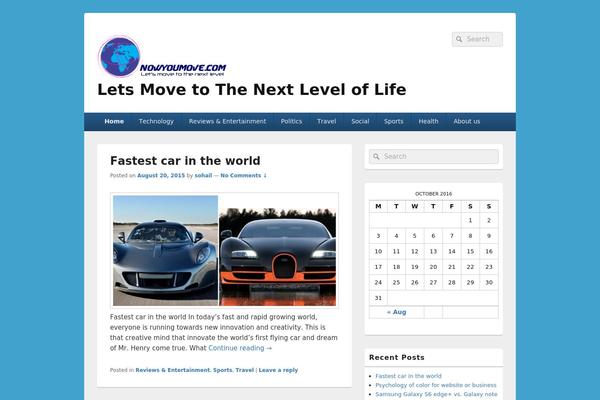The width and height of the screenshot is (600, 400).
Task: Click date 28 in the calendar
Action: (x=452, y=282)
